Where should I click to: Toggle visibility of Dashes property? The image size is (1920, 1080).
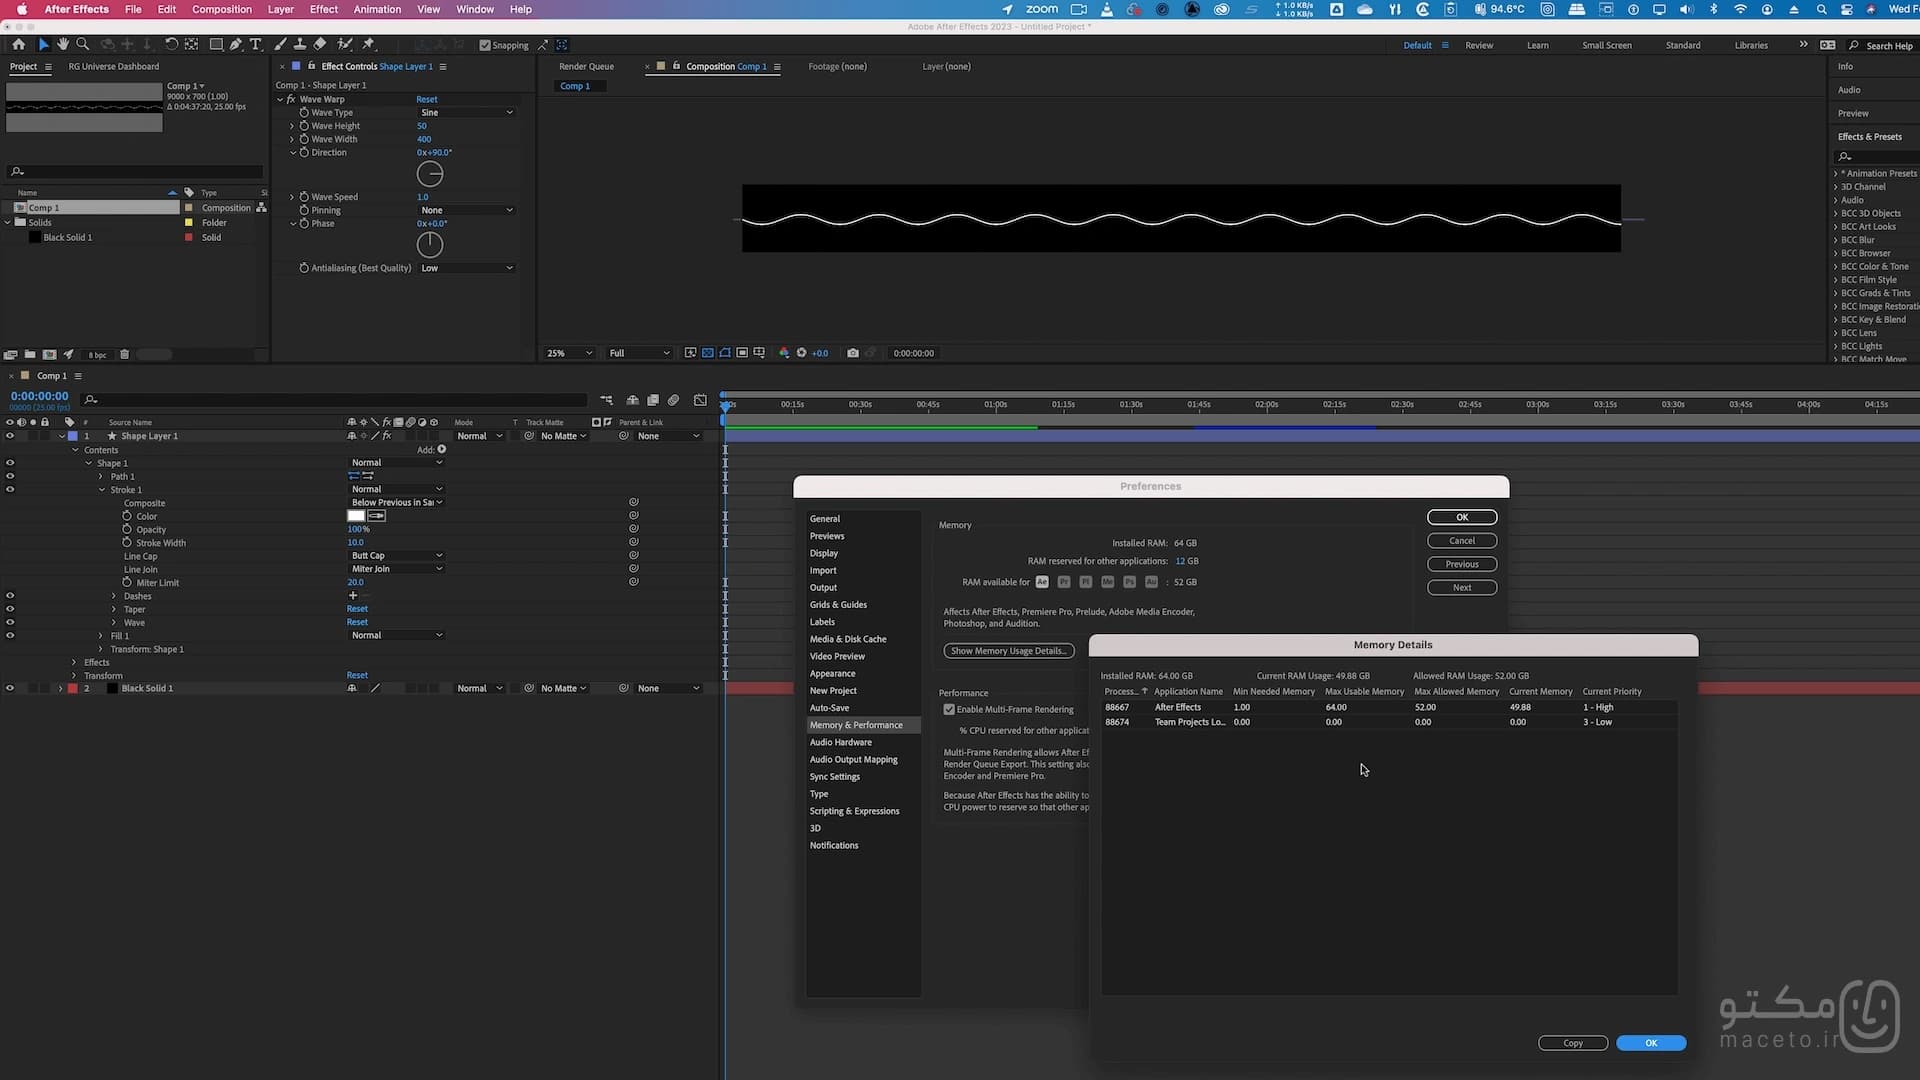pyautogui.click(x=10, y=596)
